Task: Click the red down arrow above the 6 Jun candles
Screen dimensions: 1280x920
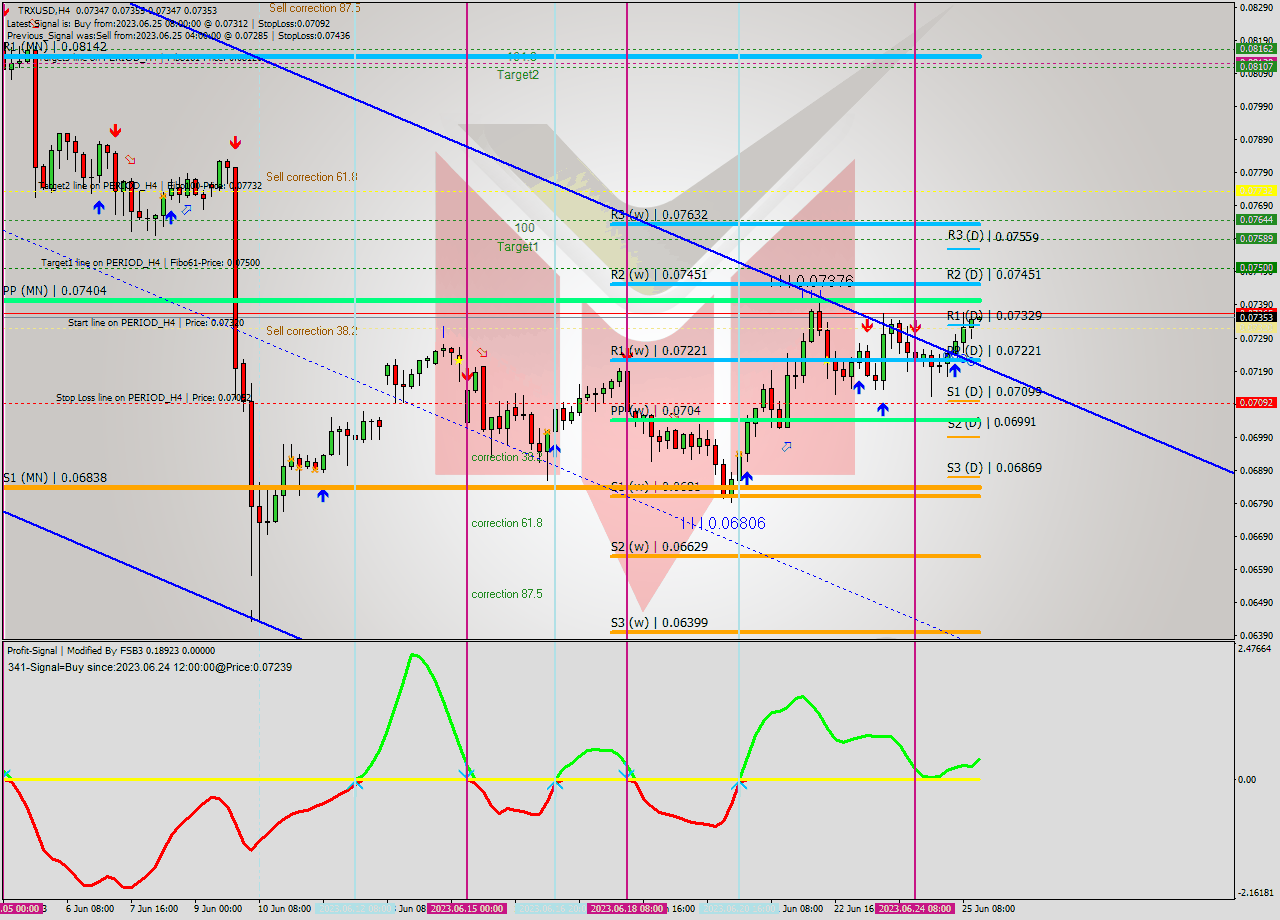Action: point(116,130)
